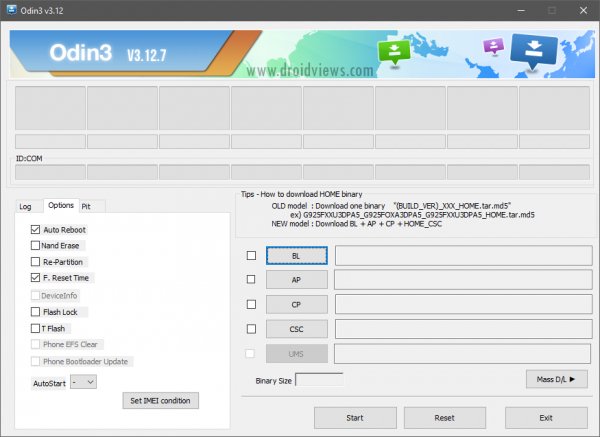The image size is (600, 437).
Task: Enable the Nand Erase checkbox
Action: tap(35, 245)
